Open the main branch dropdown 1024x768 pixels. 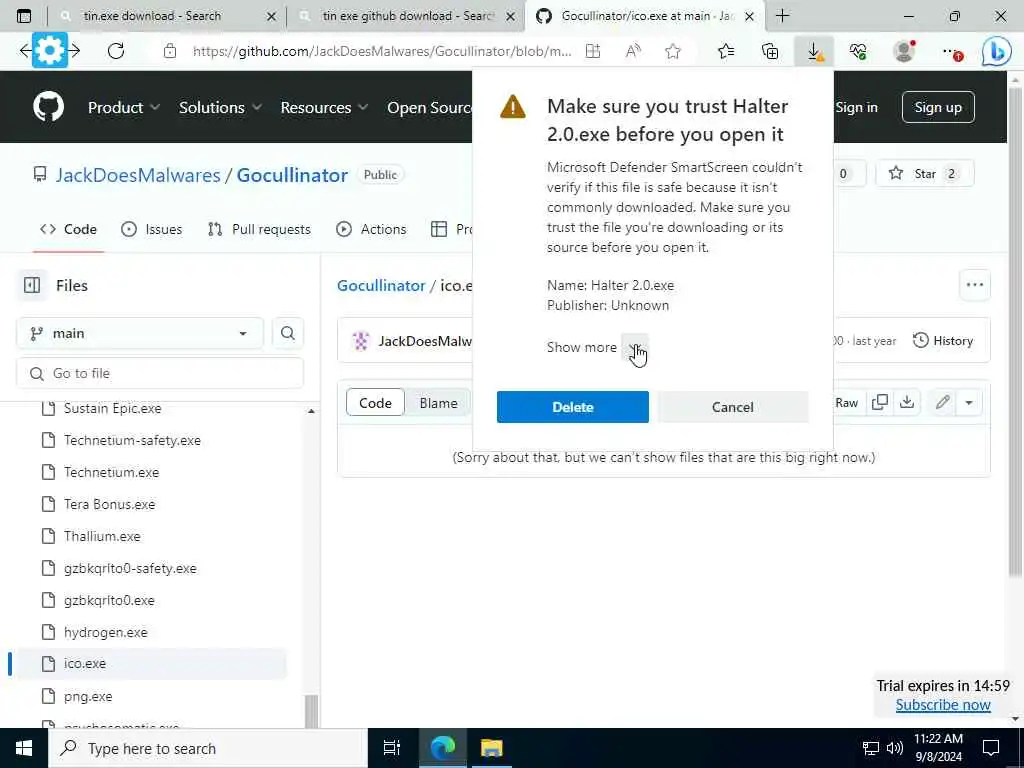tap(140, 333)
